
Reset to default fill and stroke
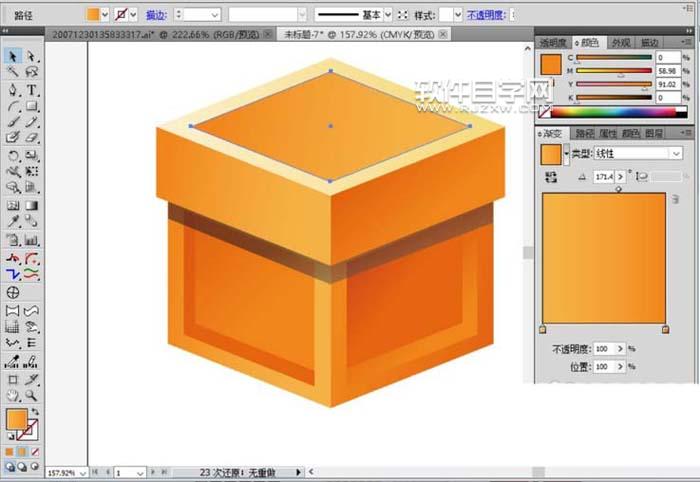click(x=10, y=437)
